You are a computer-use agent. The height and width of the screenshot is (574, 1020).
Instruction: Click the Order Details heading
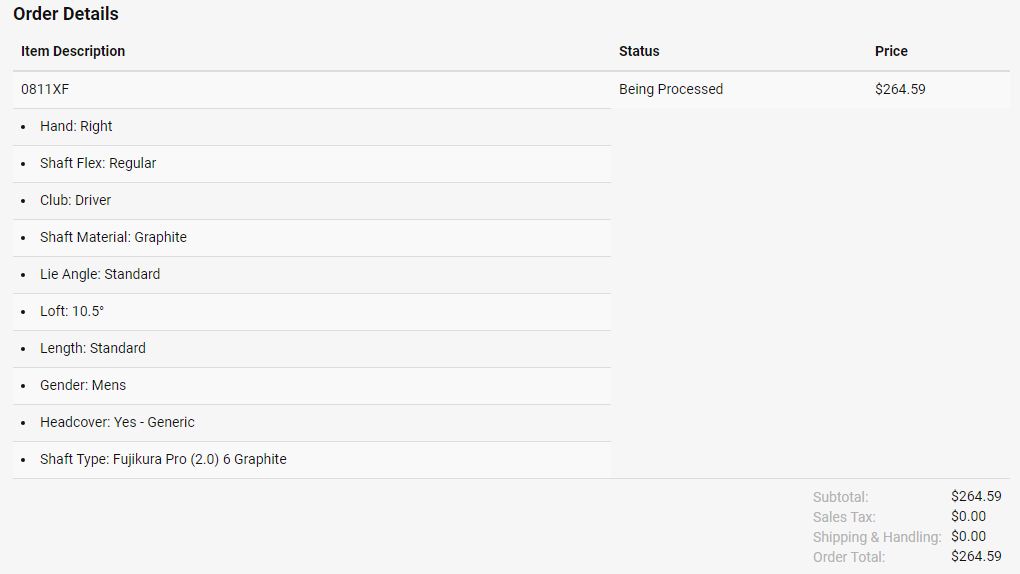click(66, 14)
